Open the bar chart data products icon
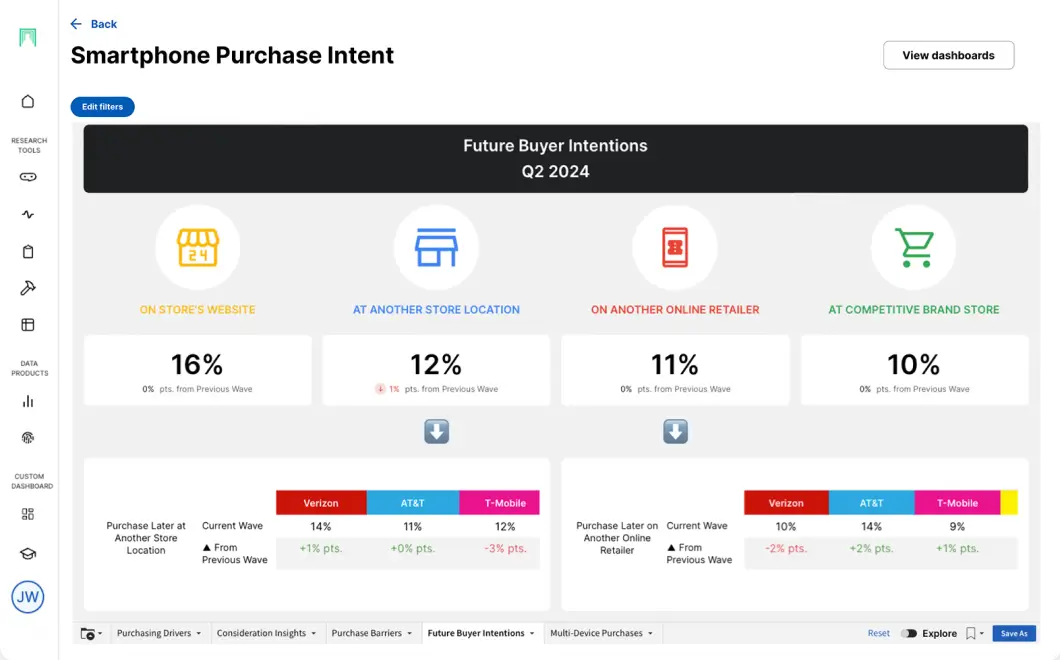Image resolution: width=1060 pixels, height=660 pixels. coord(28,401)
